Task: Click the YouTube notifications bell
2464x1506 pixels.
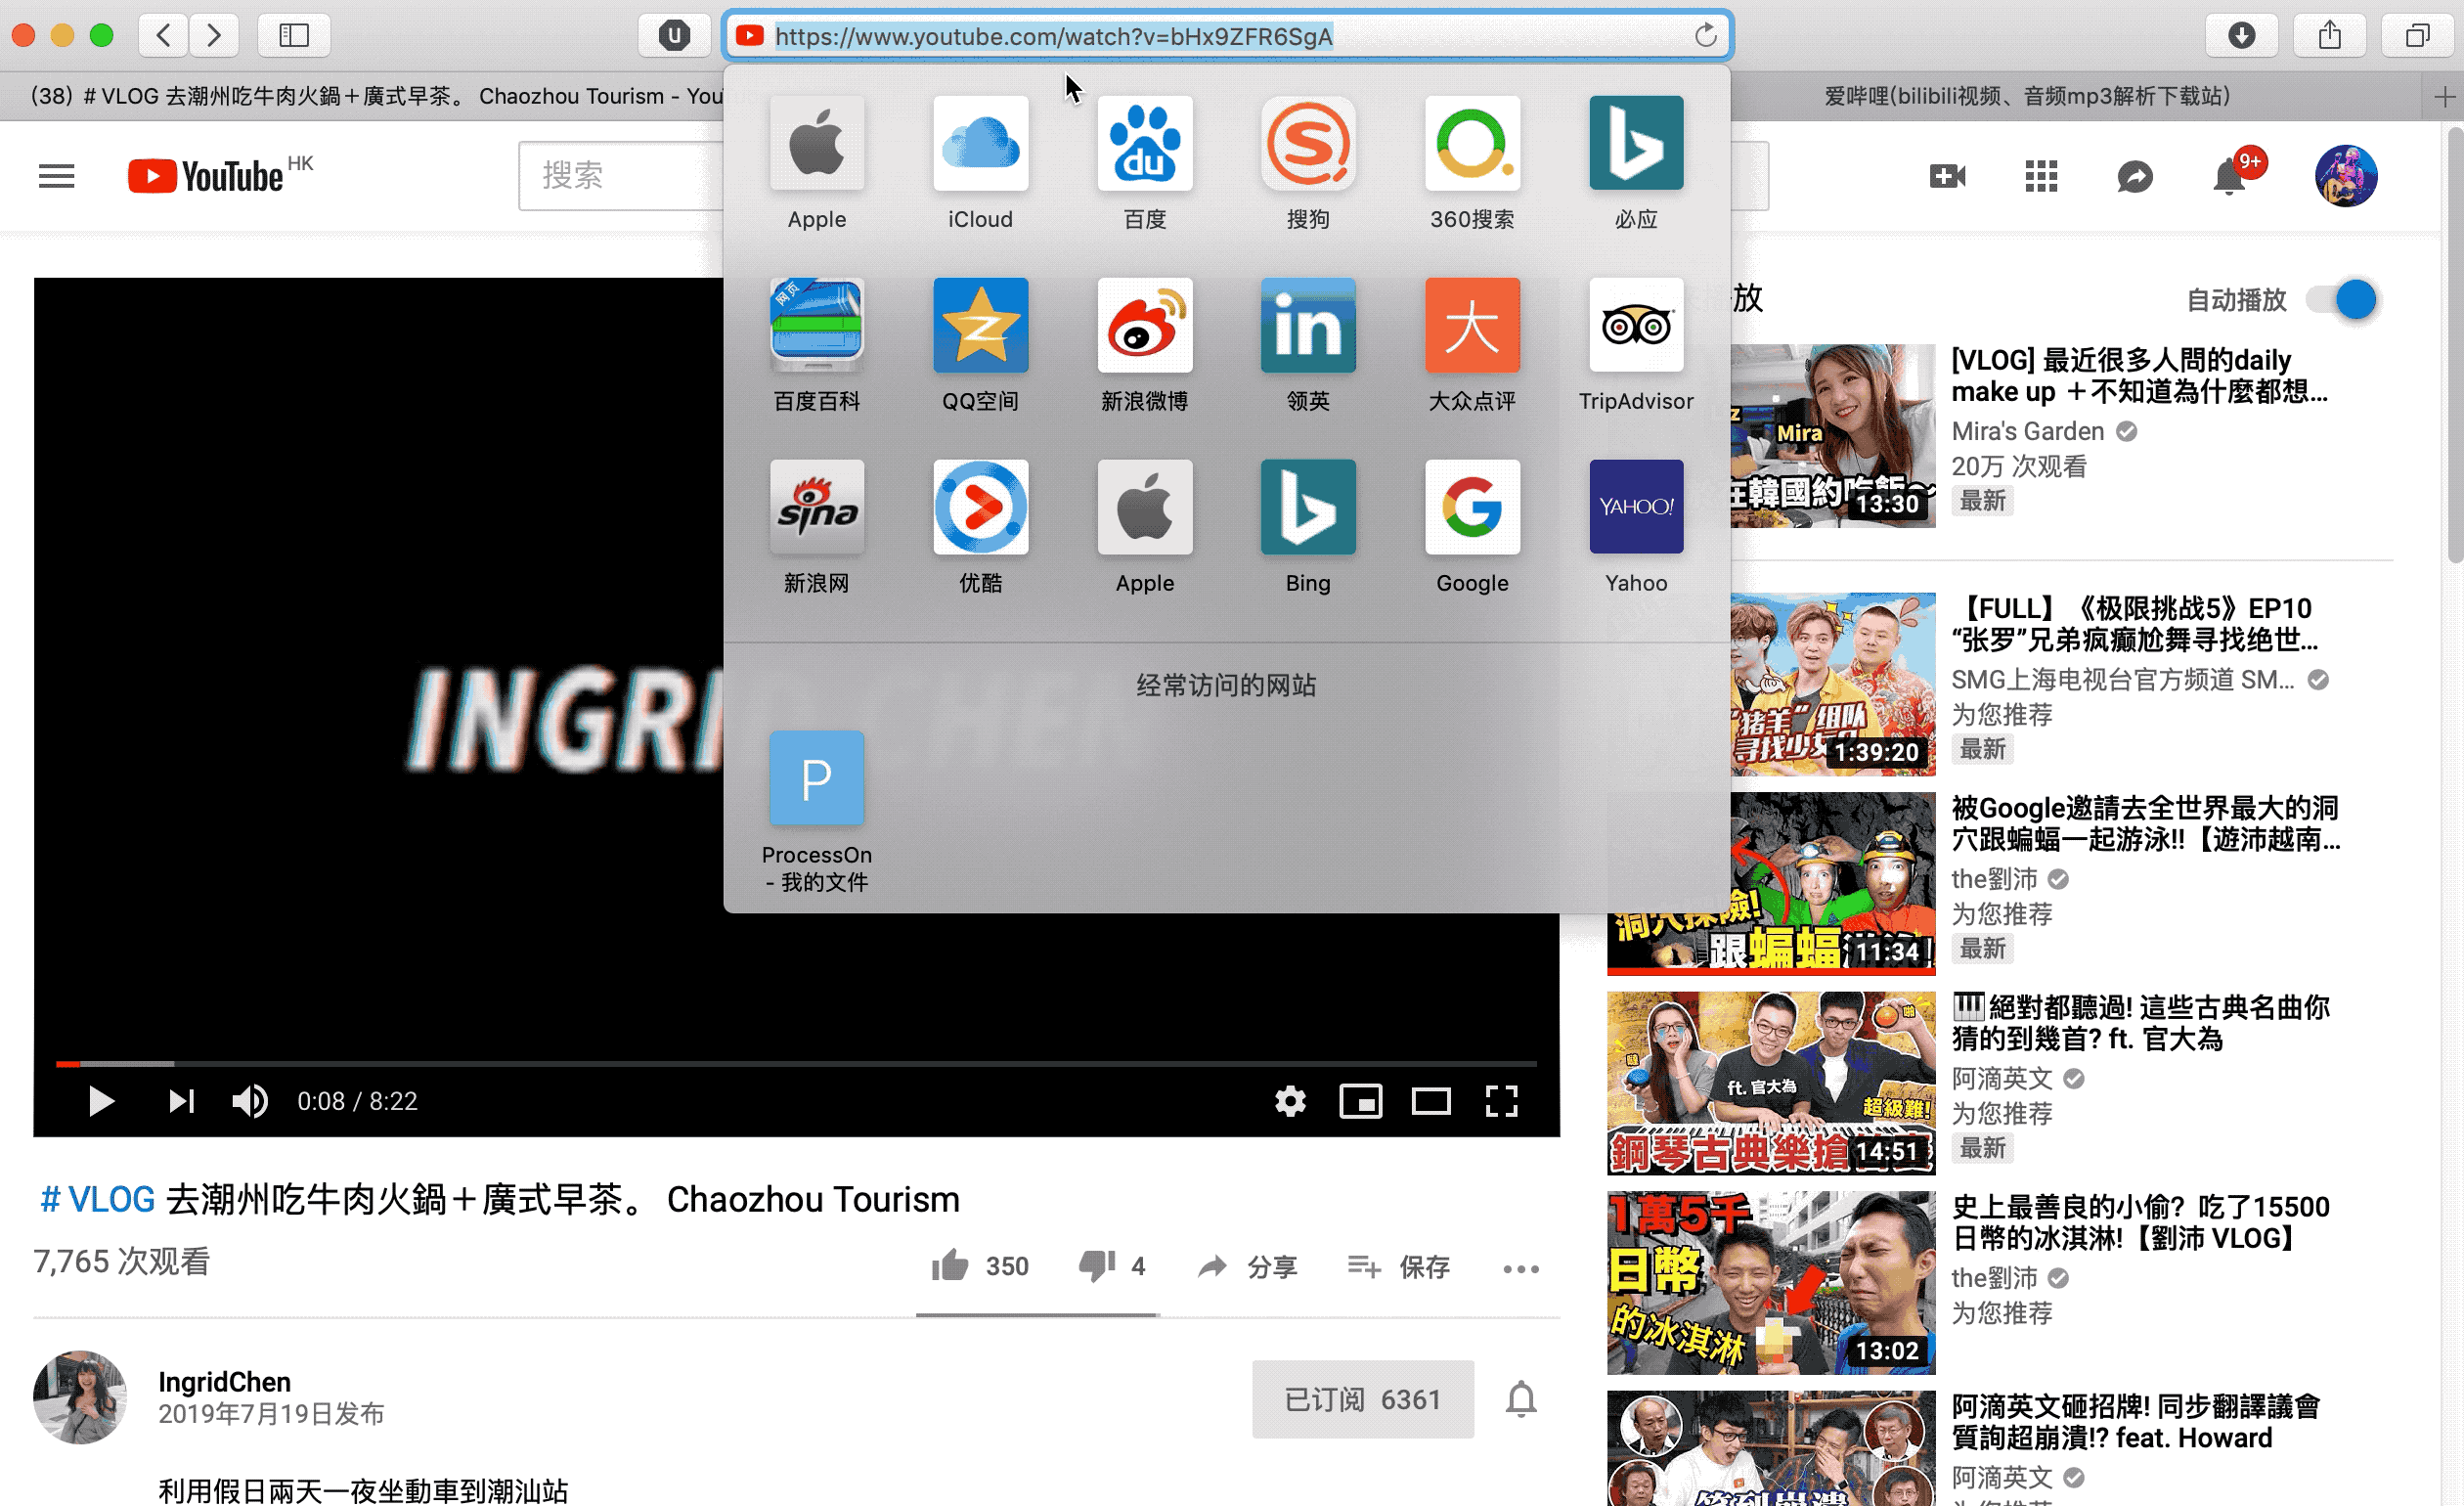Action: [2229, 177]
